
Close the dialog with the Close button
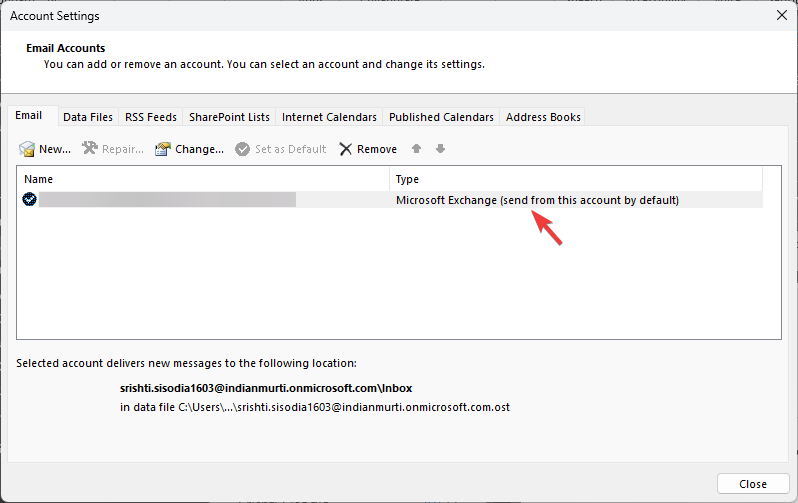pos(753,484)
